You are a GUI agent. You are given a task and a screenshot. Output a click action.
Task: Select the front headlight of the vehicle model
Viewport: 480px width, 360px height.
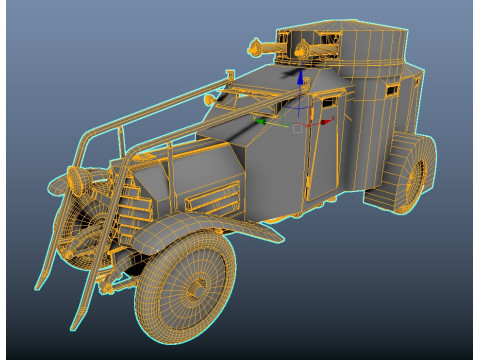coord(79,181)
